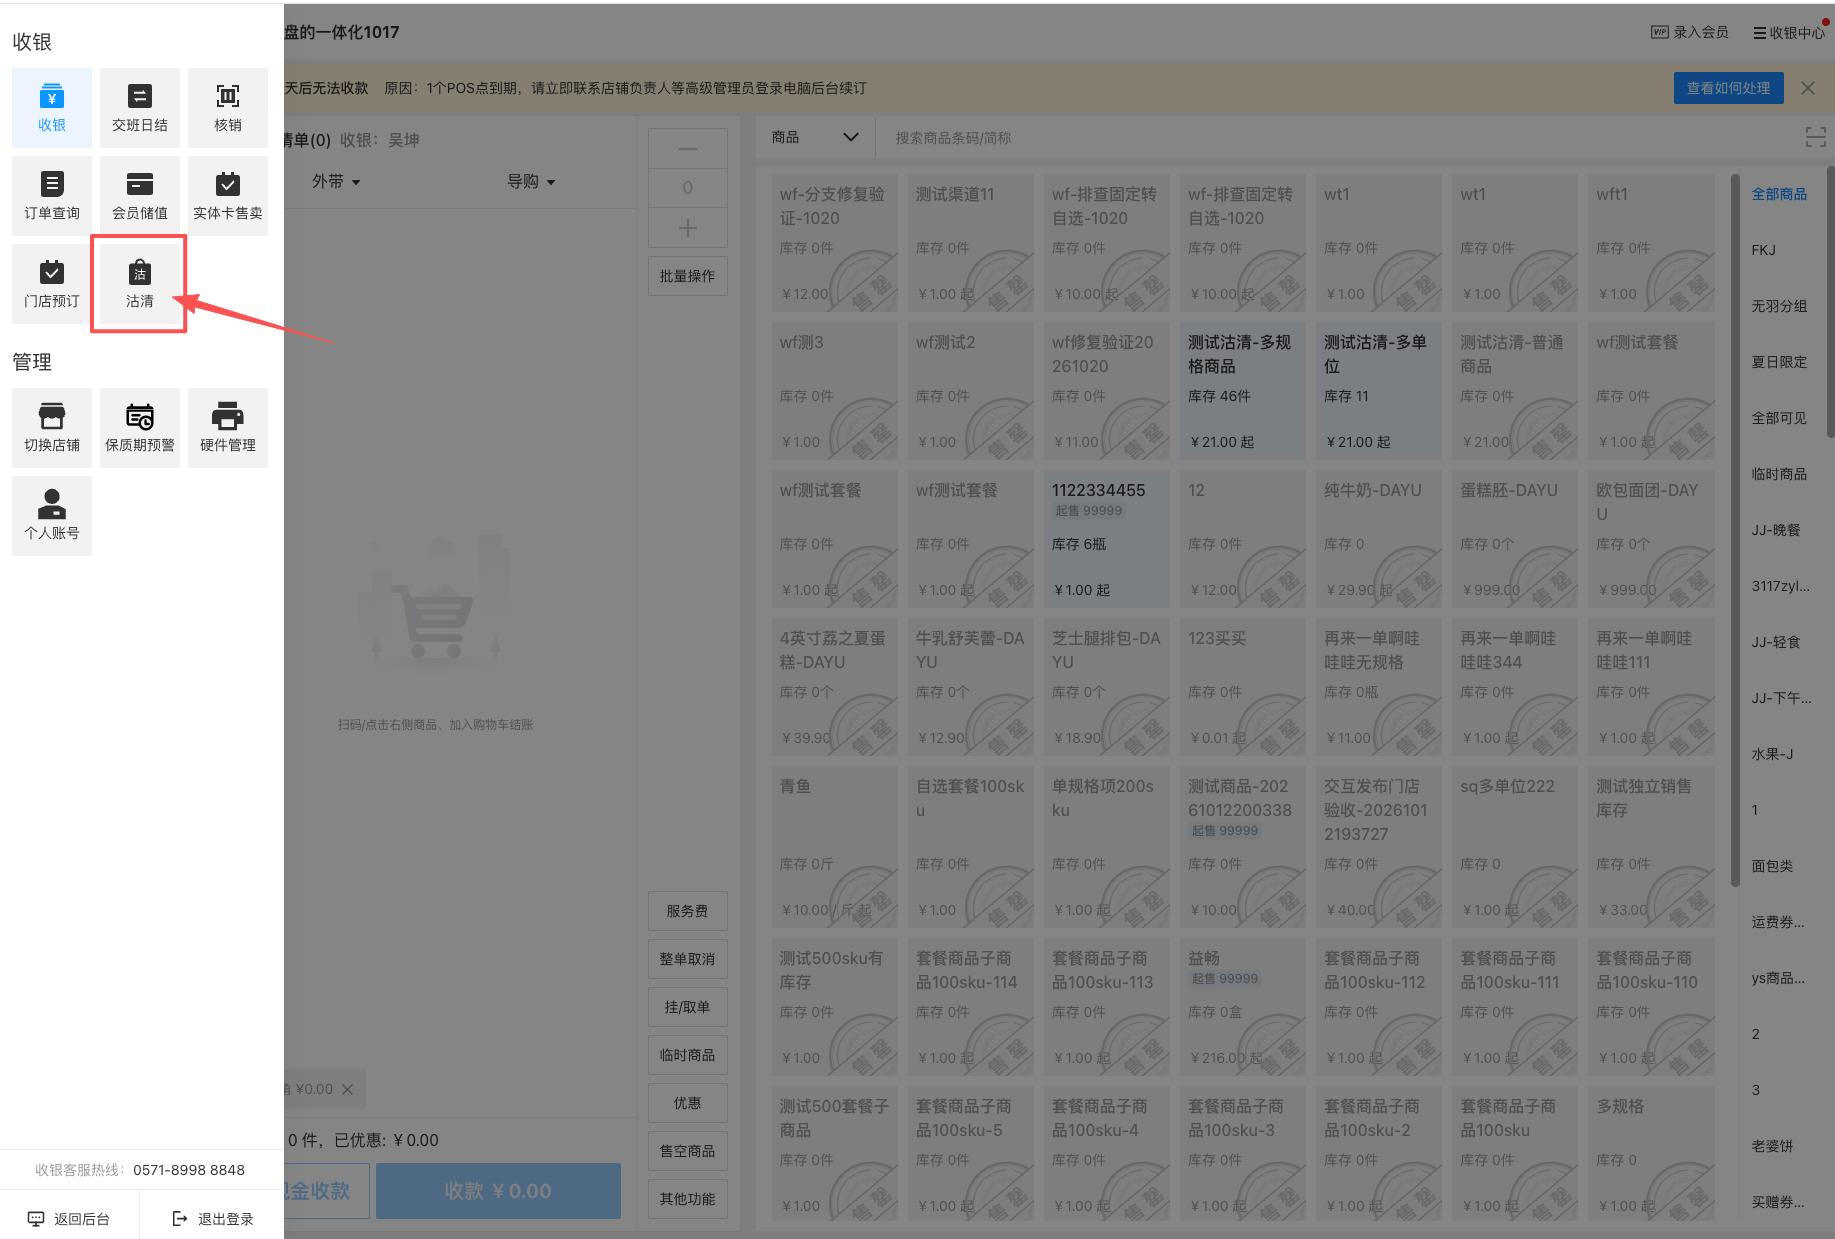Open the 收银中心 menu
This screenshot has height=1239, width=1835.
(x=1789, y=32)
